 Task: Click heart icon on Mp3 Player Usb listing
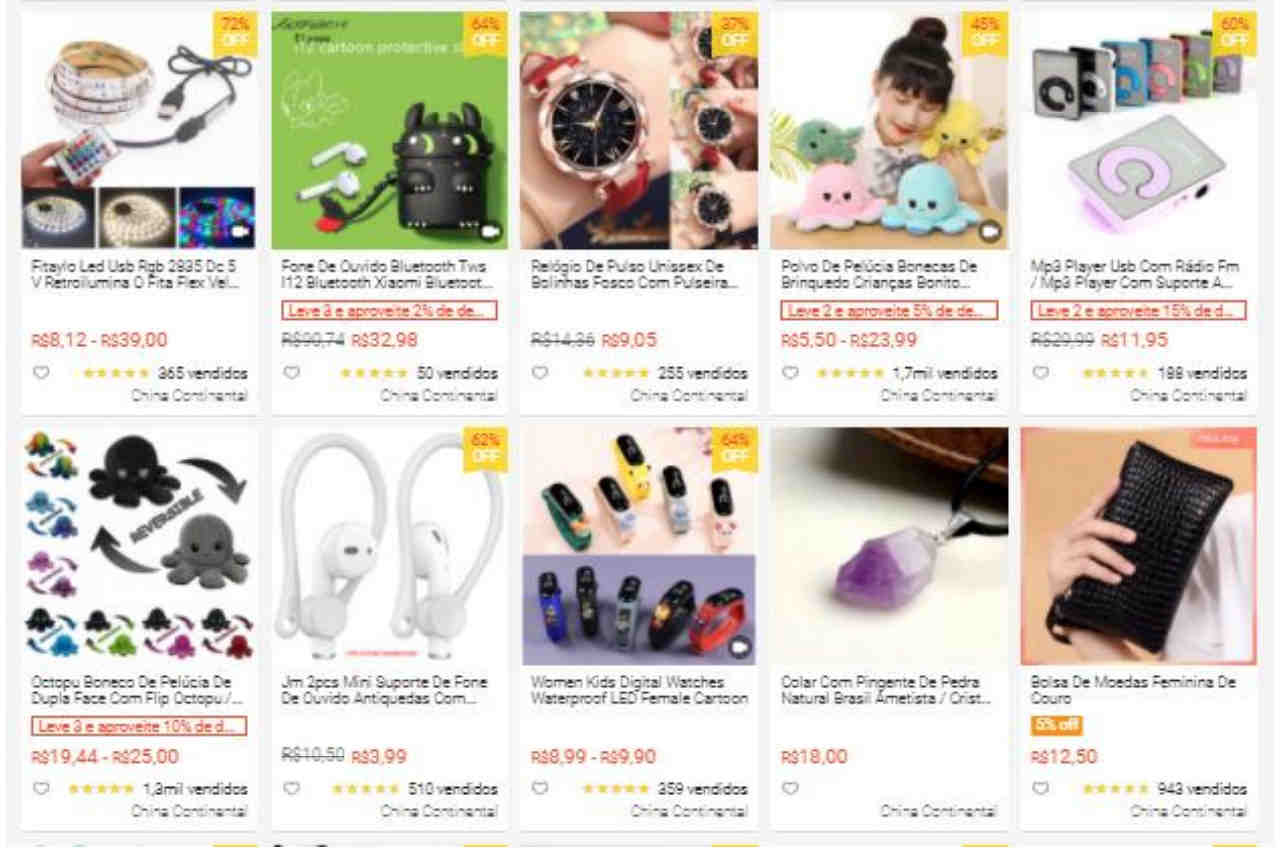[1040, 373]
